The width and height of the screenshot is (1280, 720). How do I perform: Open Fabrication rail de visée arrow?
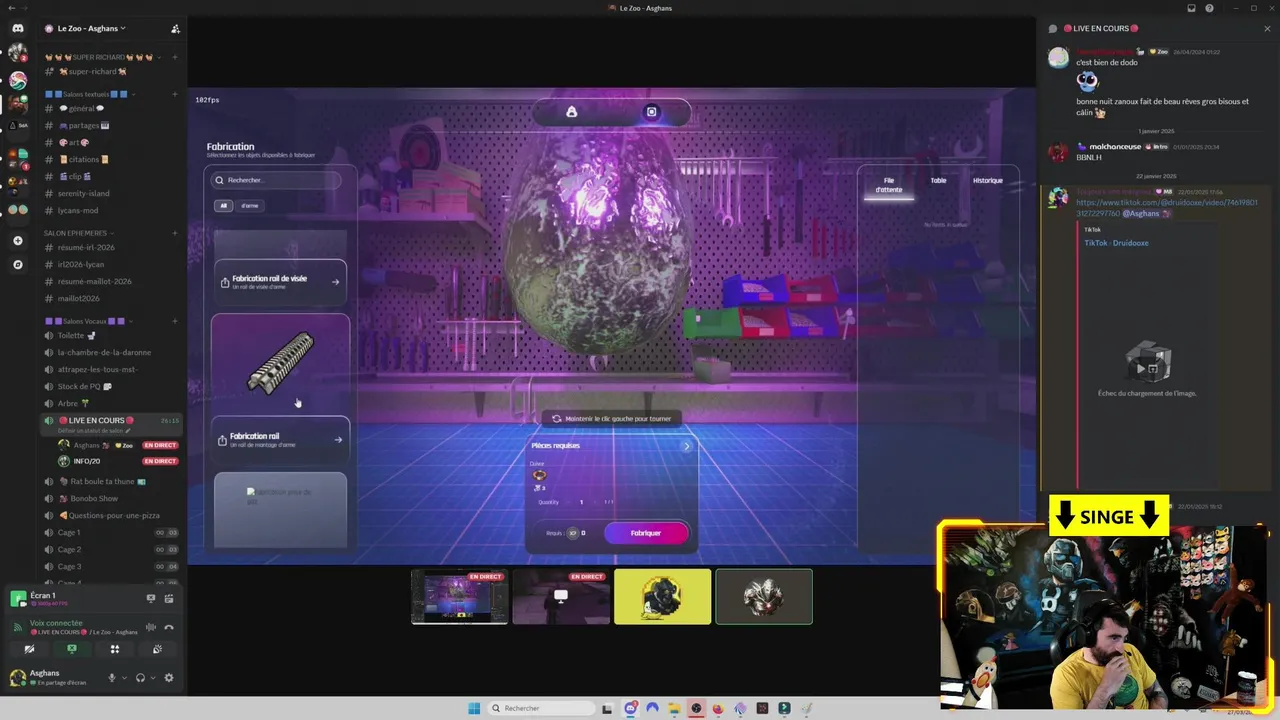tap(335, 282)
